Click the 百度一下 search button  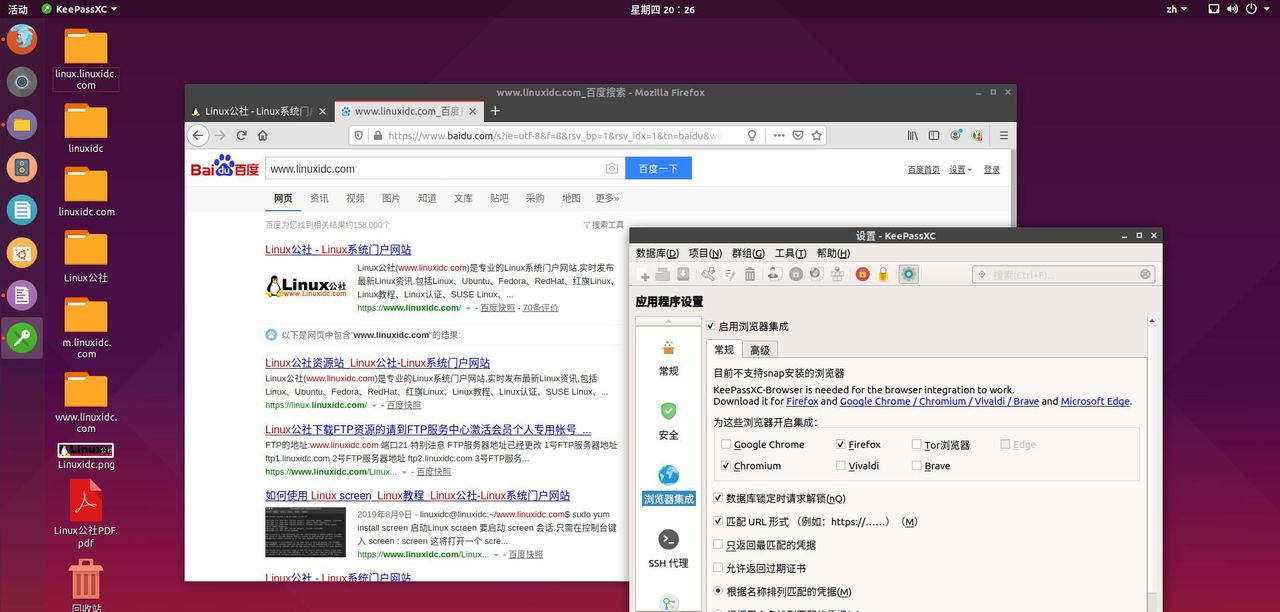[658, 169]
